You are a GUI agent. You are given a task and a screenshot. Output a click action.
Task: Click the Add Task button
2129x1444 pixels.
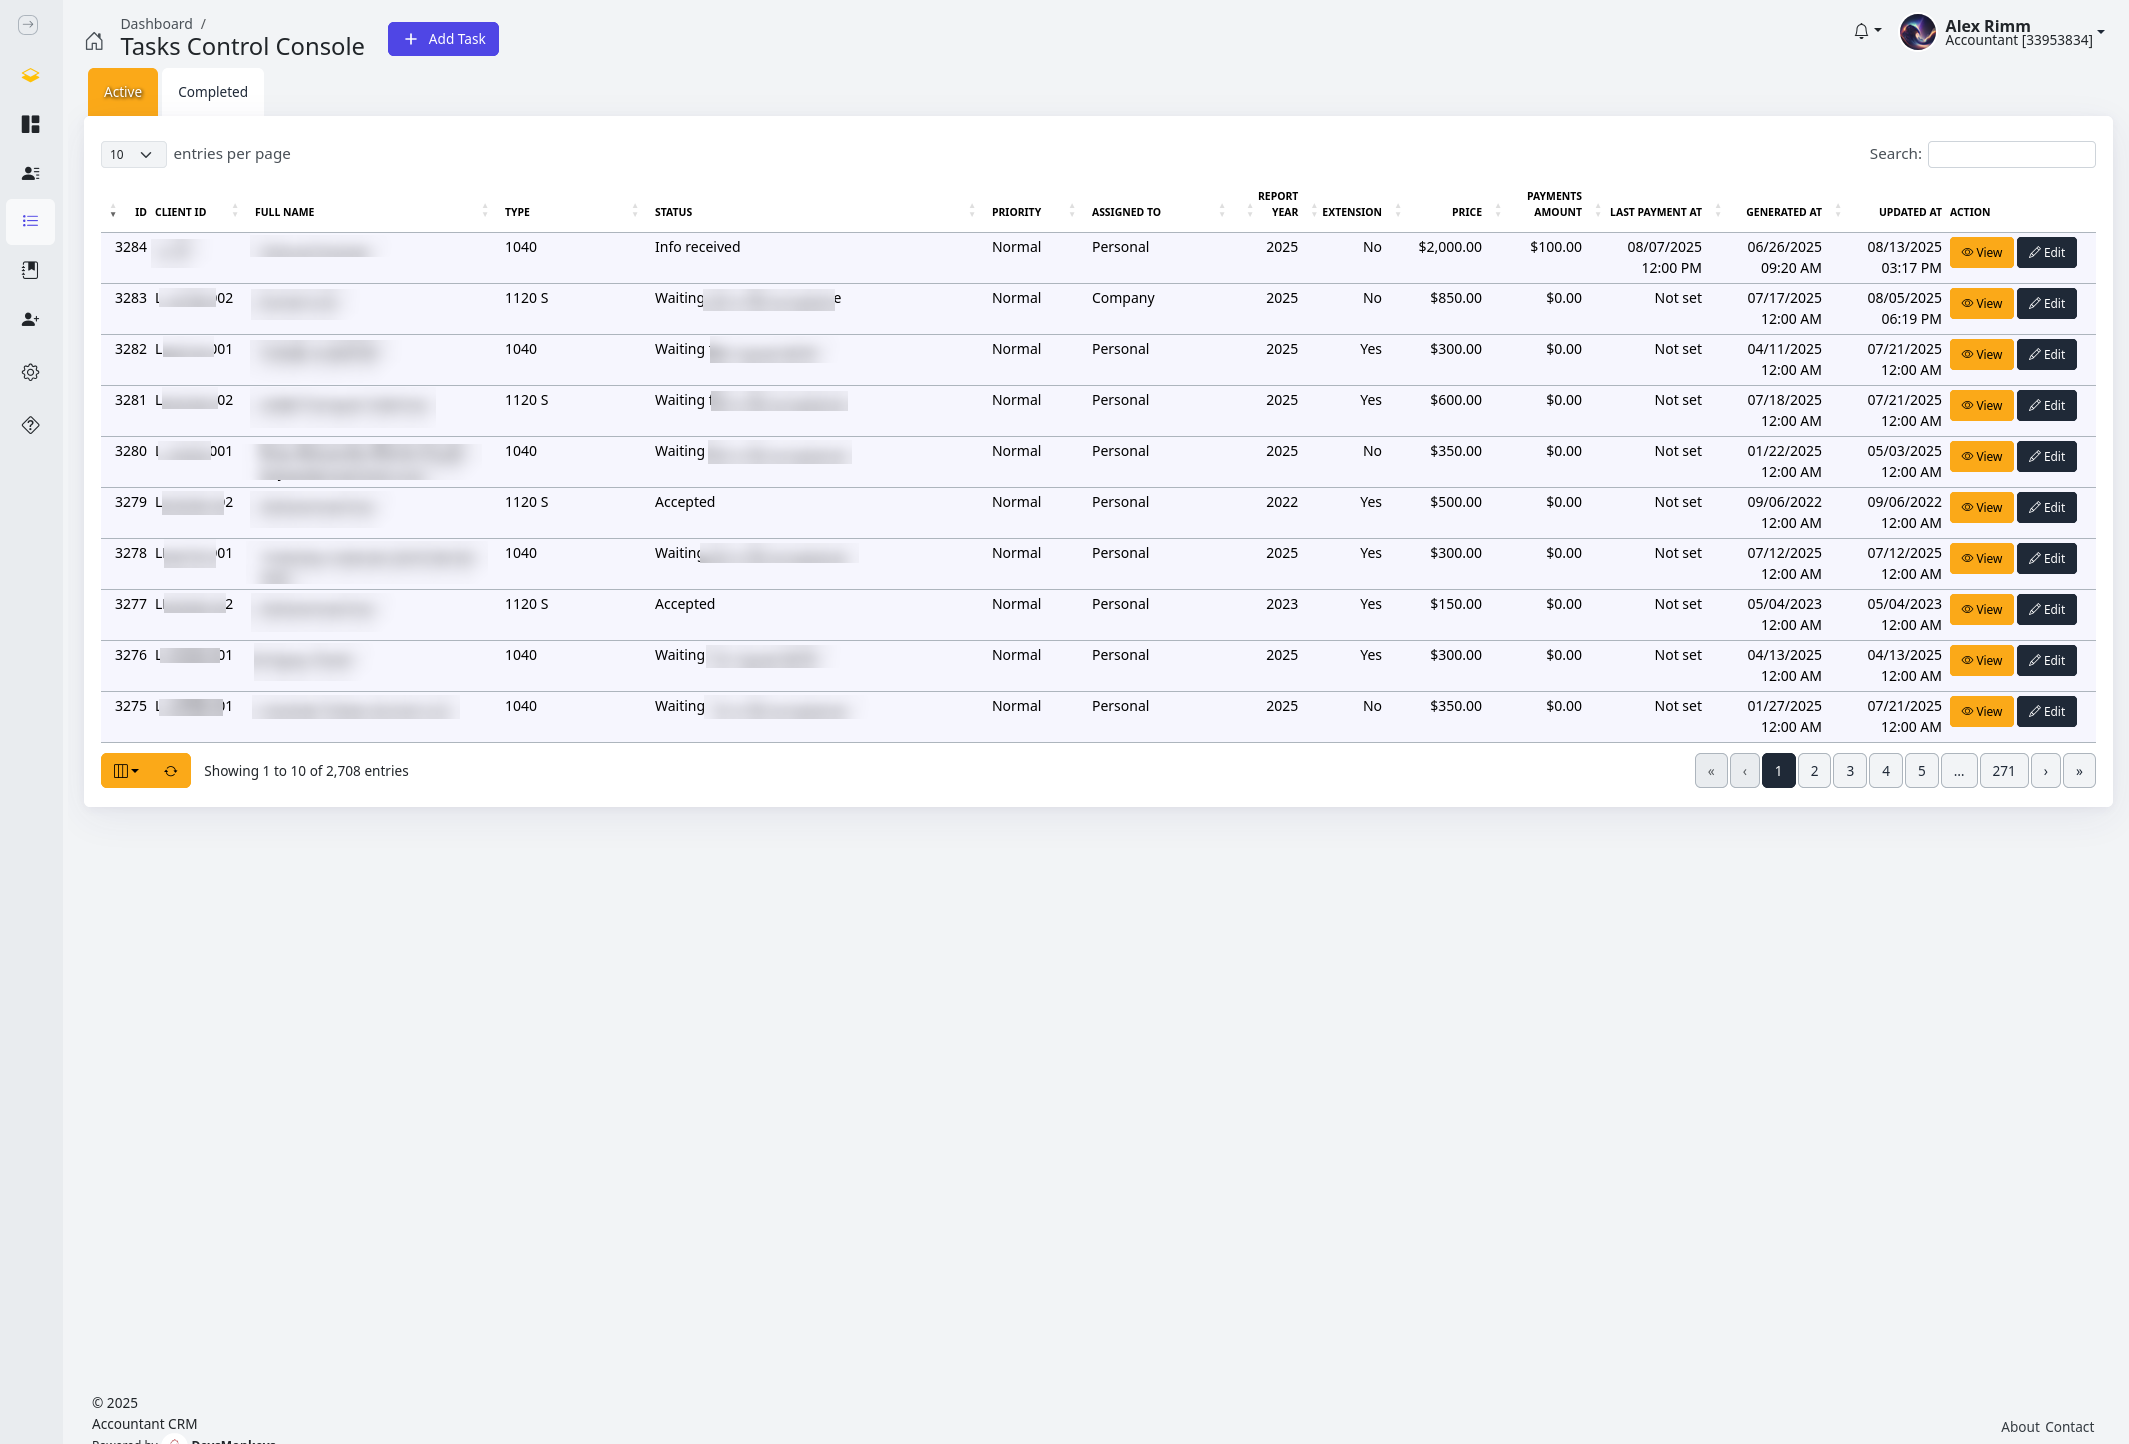443,38
